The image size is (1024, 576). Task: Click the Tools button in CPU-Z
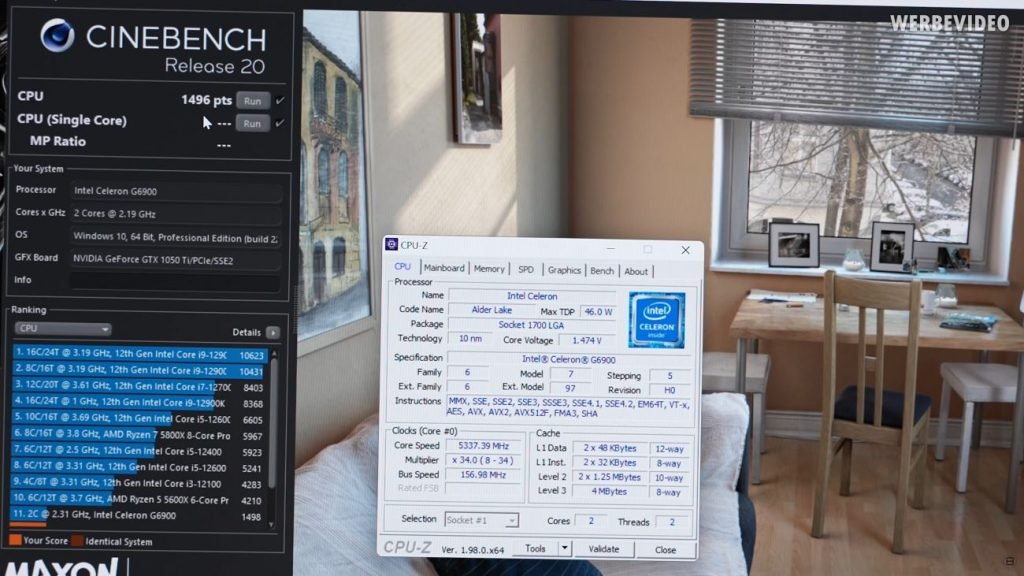click(536, 549)
